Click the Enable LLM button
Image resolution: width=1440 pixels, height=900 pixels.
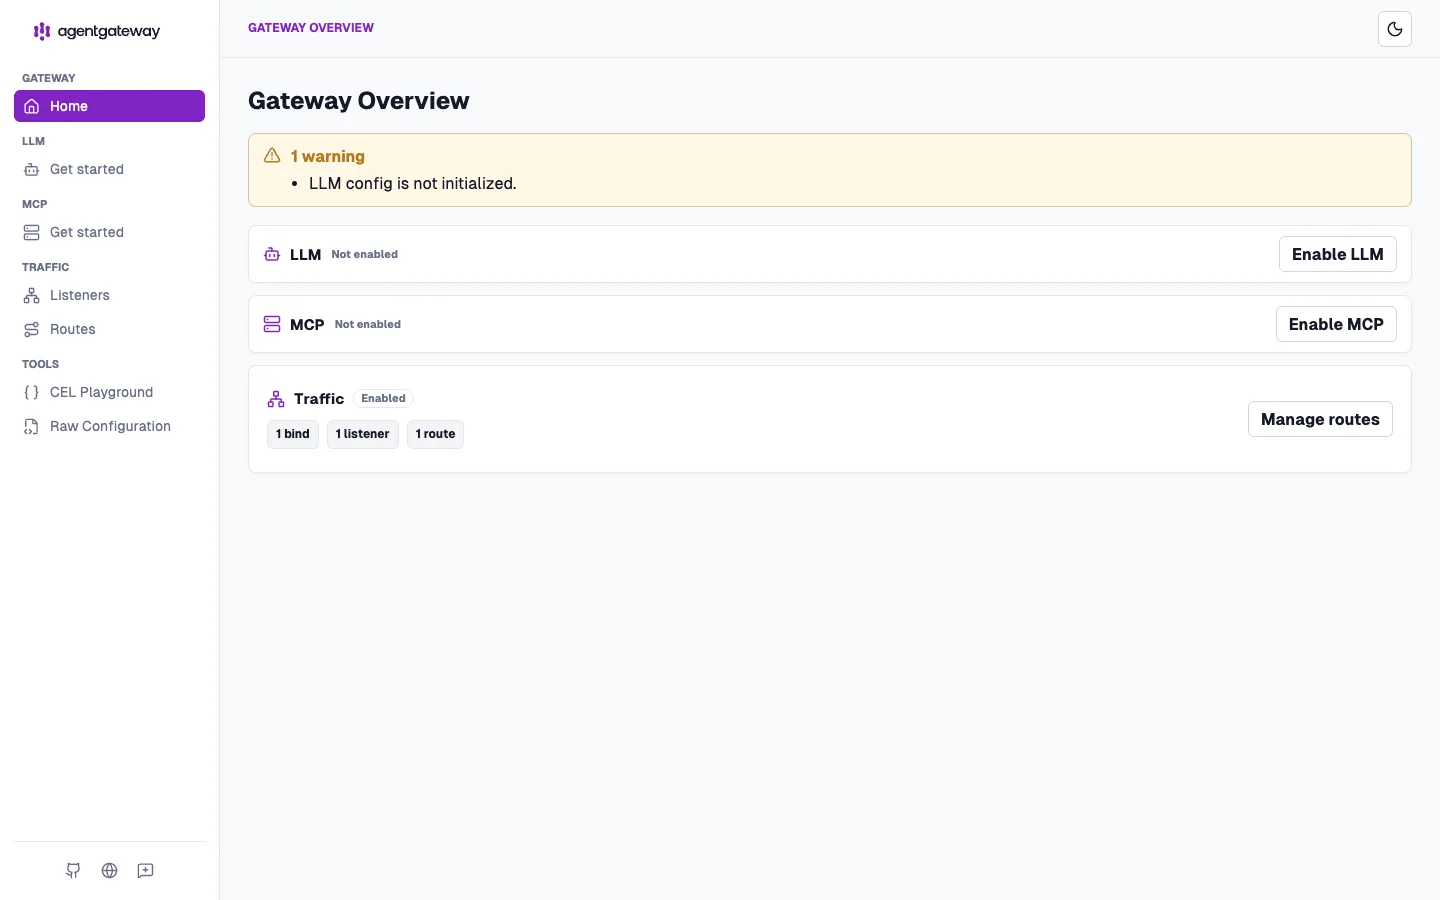pos(1337,254)
